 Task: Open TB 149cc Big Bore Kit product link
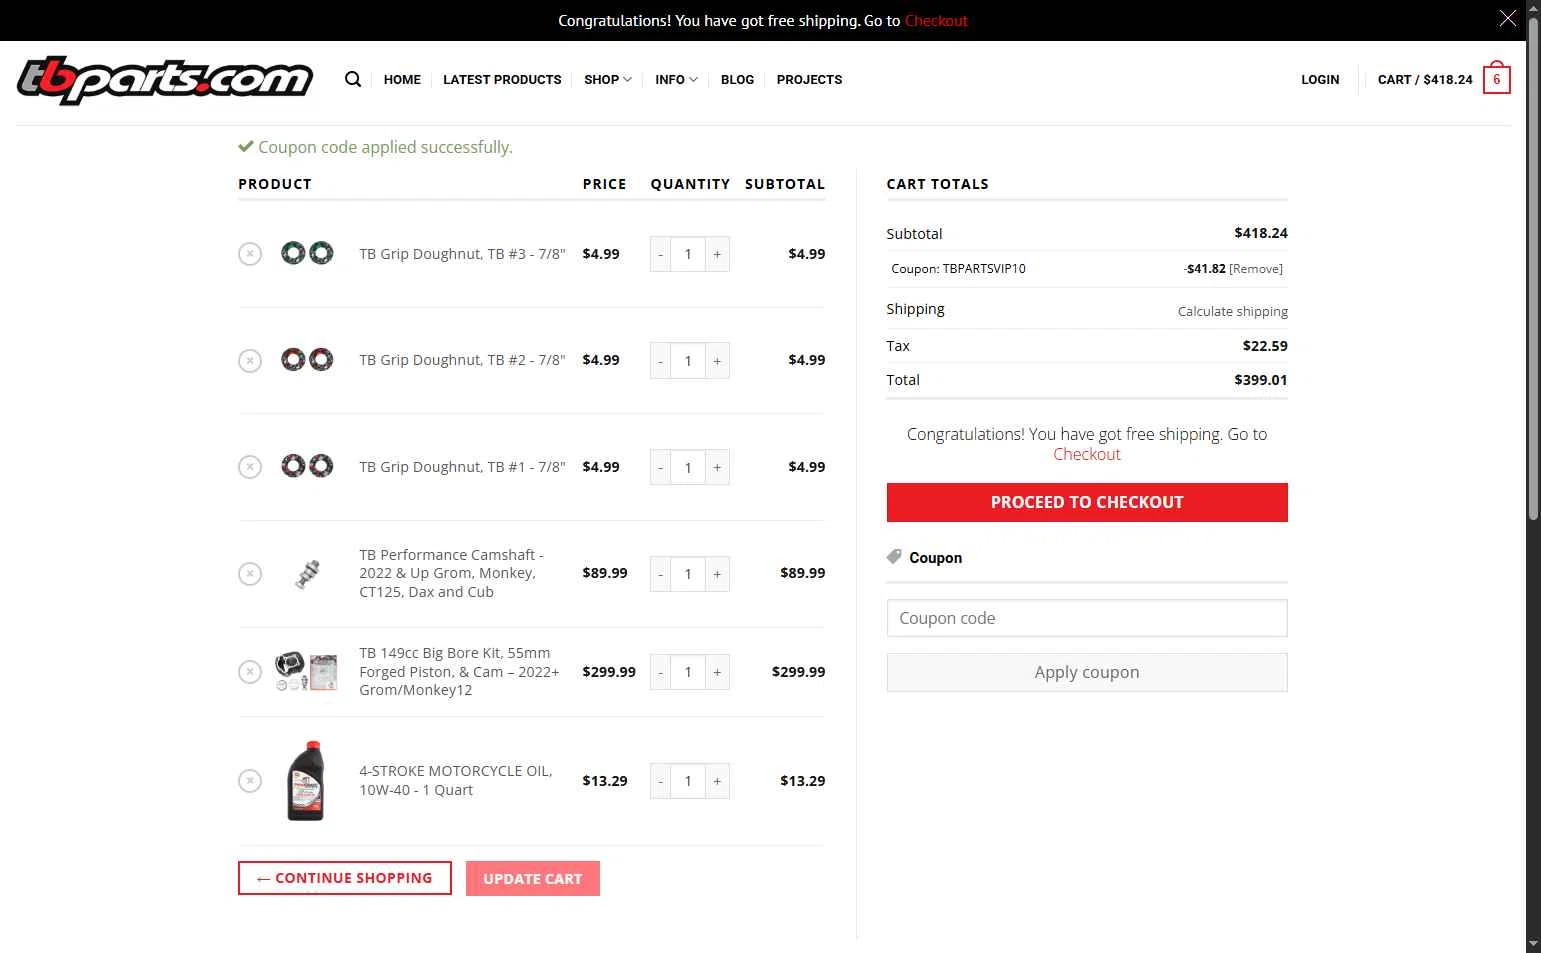coord(459,671)
